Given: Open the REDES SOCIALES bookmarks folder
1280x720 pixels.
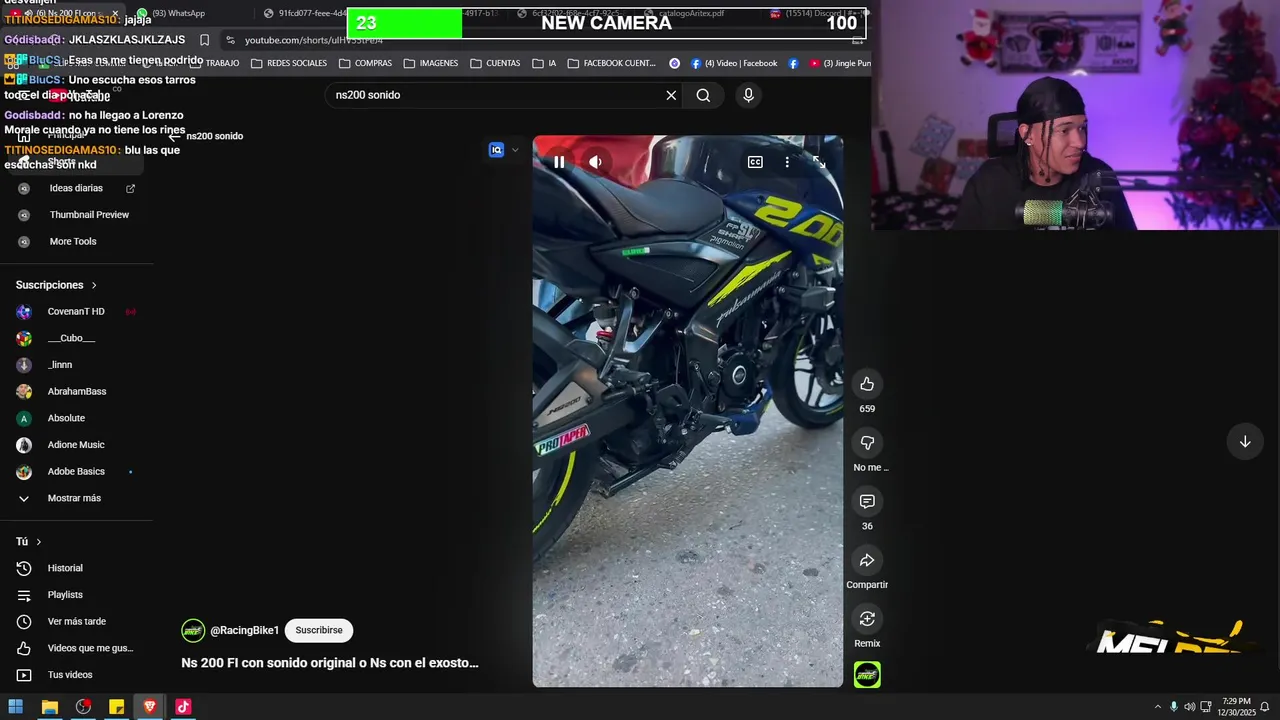Looking at the screenshot, I should tap(289, 63).
